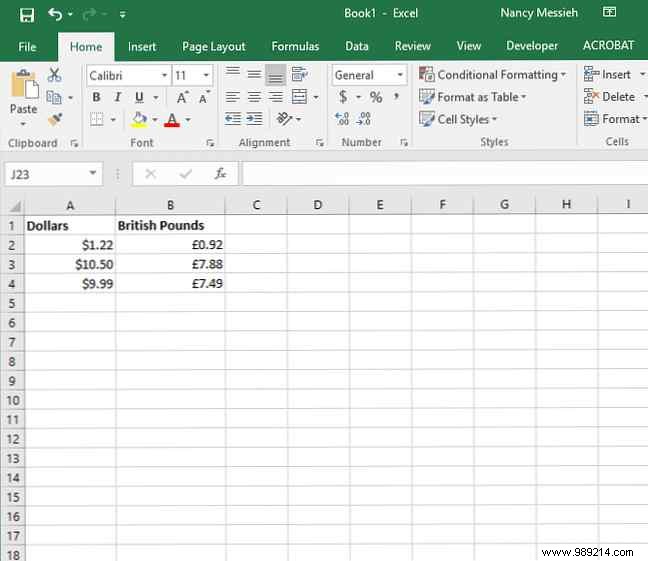Switch to the Data tab
This screenshot has width=648, height=561.
point(357,46)
